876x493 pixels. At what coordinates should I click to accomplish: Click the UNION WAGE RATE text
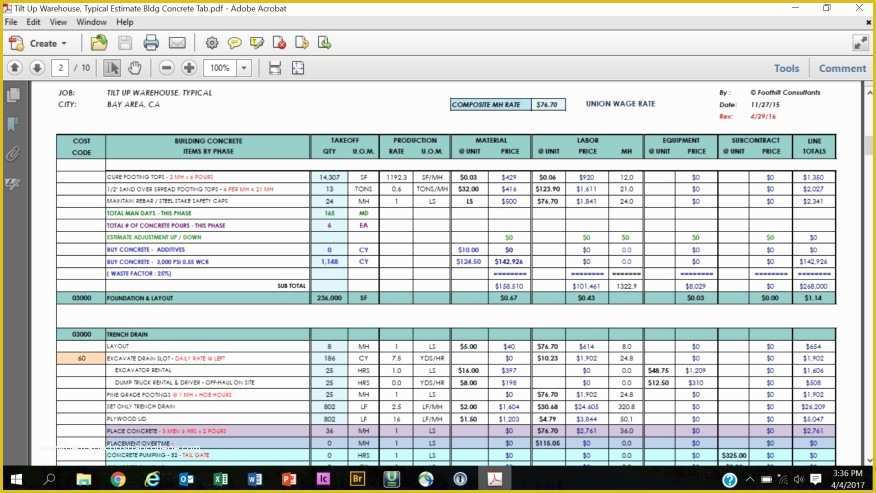click(620, 104)
